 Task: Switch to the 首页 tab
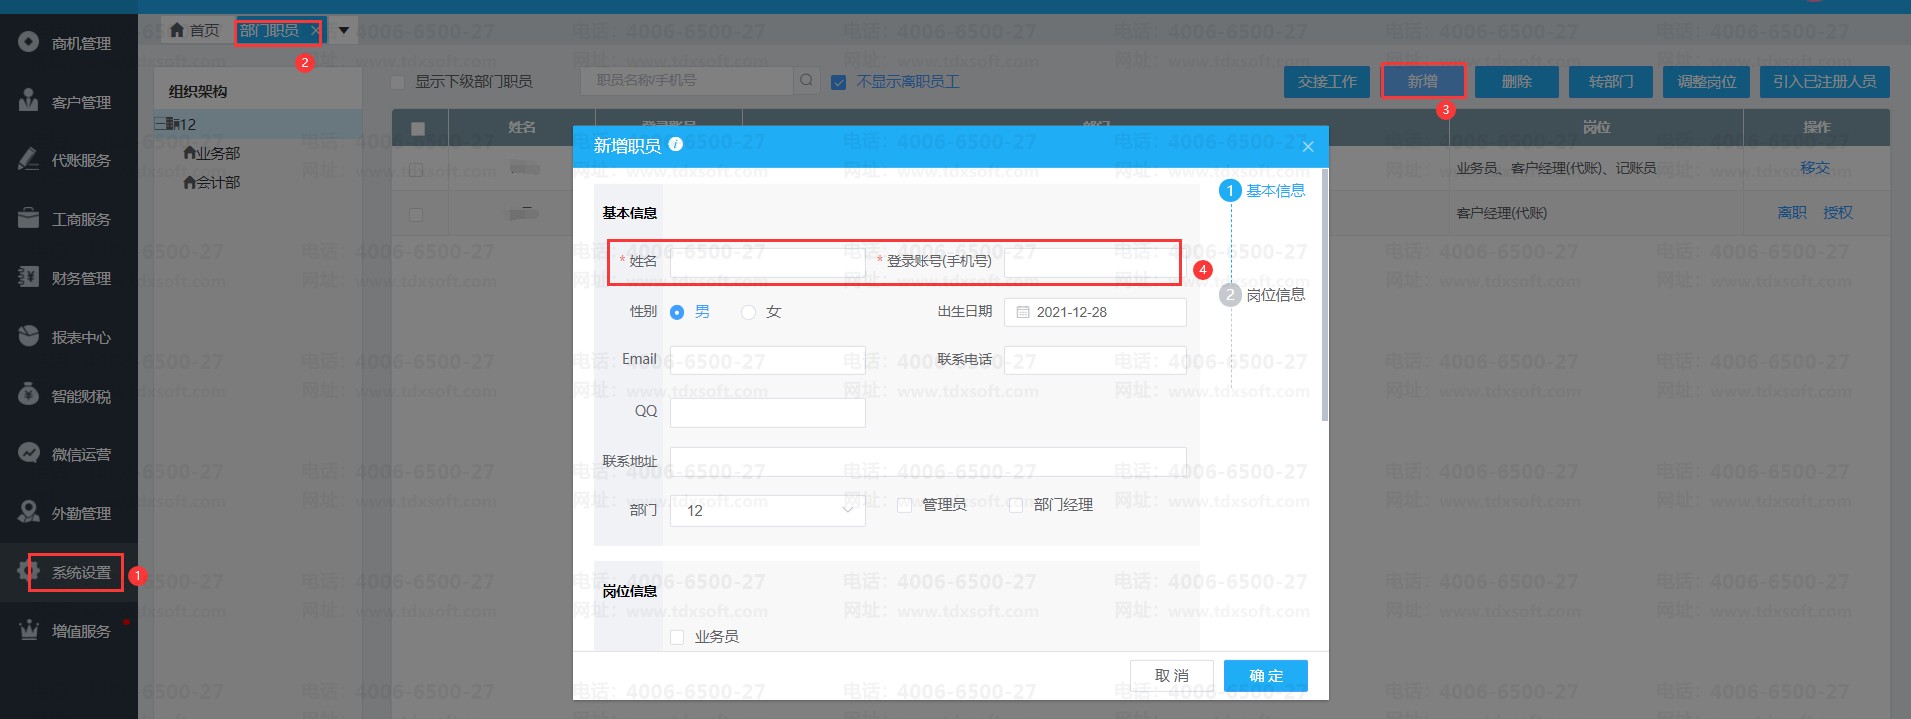(194, 31)
